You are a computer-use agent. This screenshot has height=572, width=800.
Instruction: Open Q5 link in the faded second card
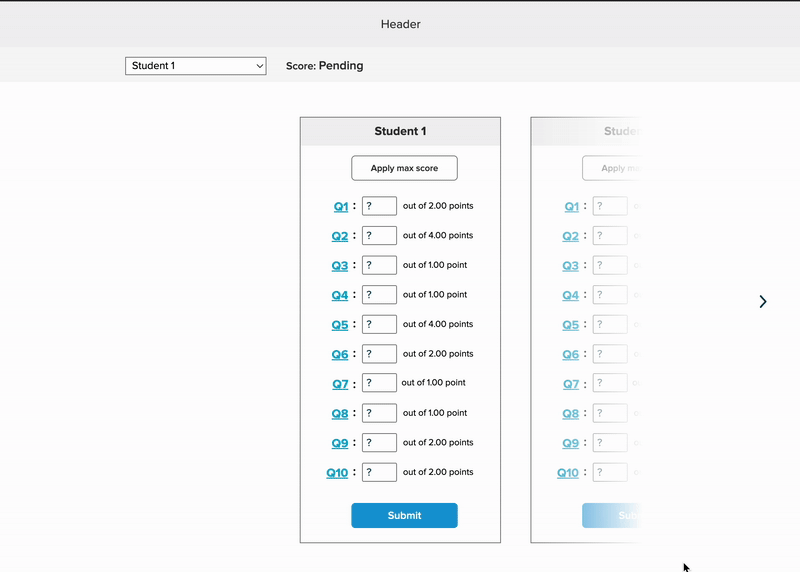pos(570,325)
